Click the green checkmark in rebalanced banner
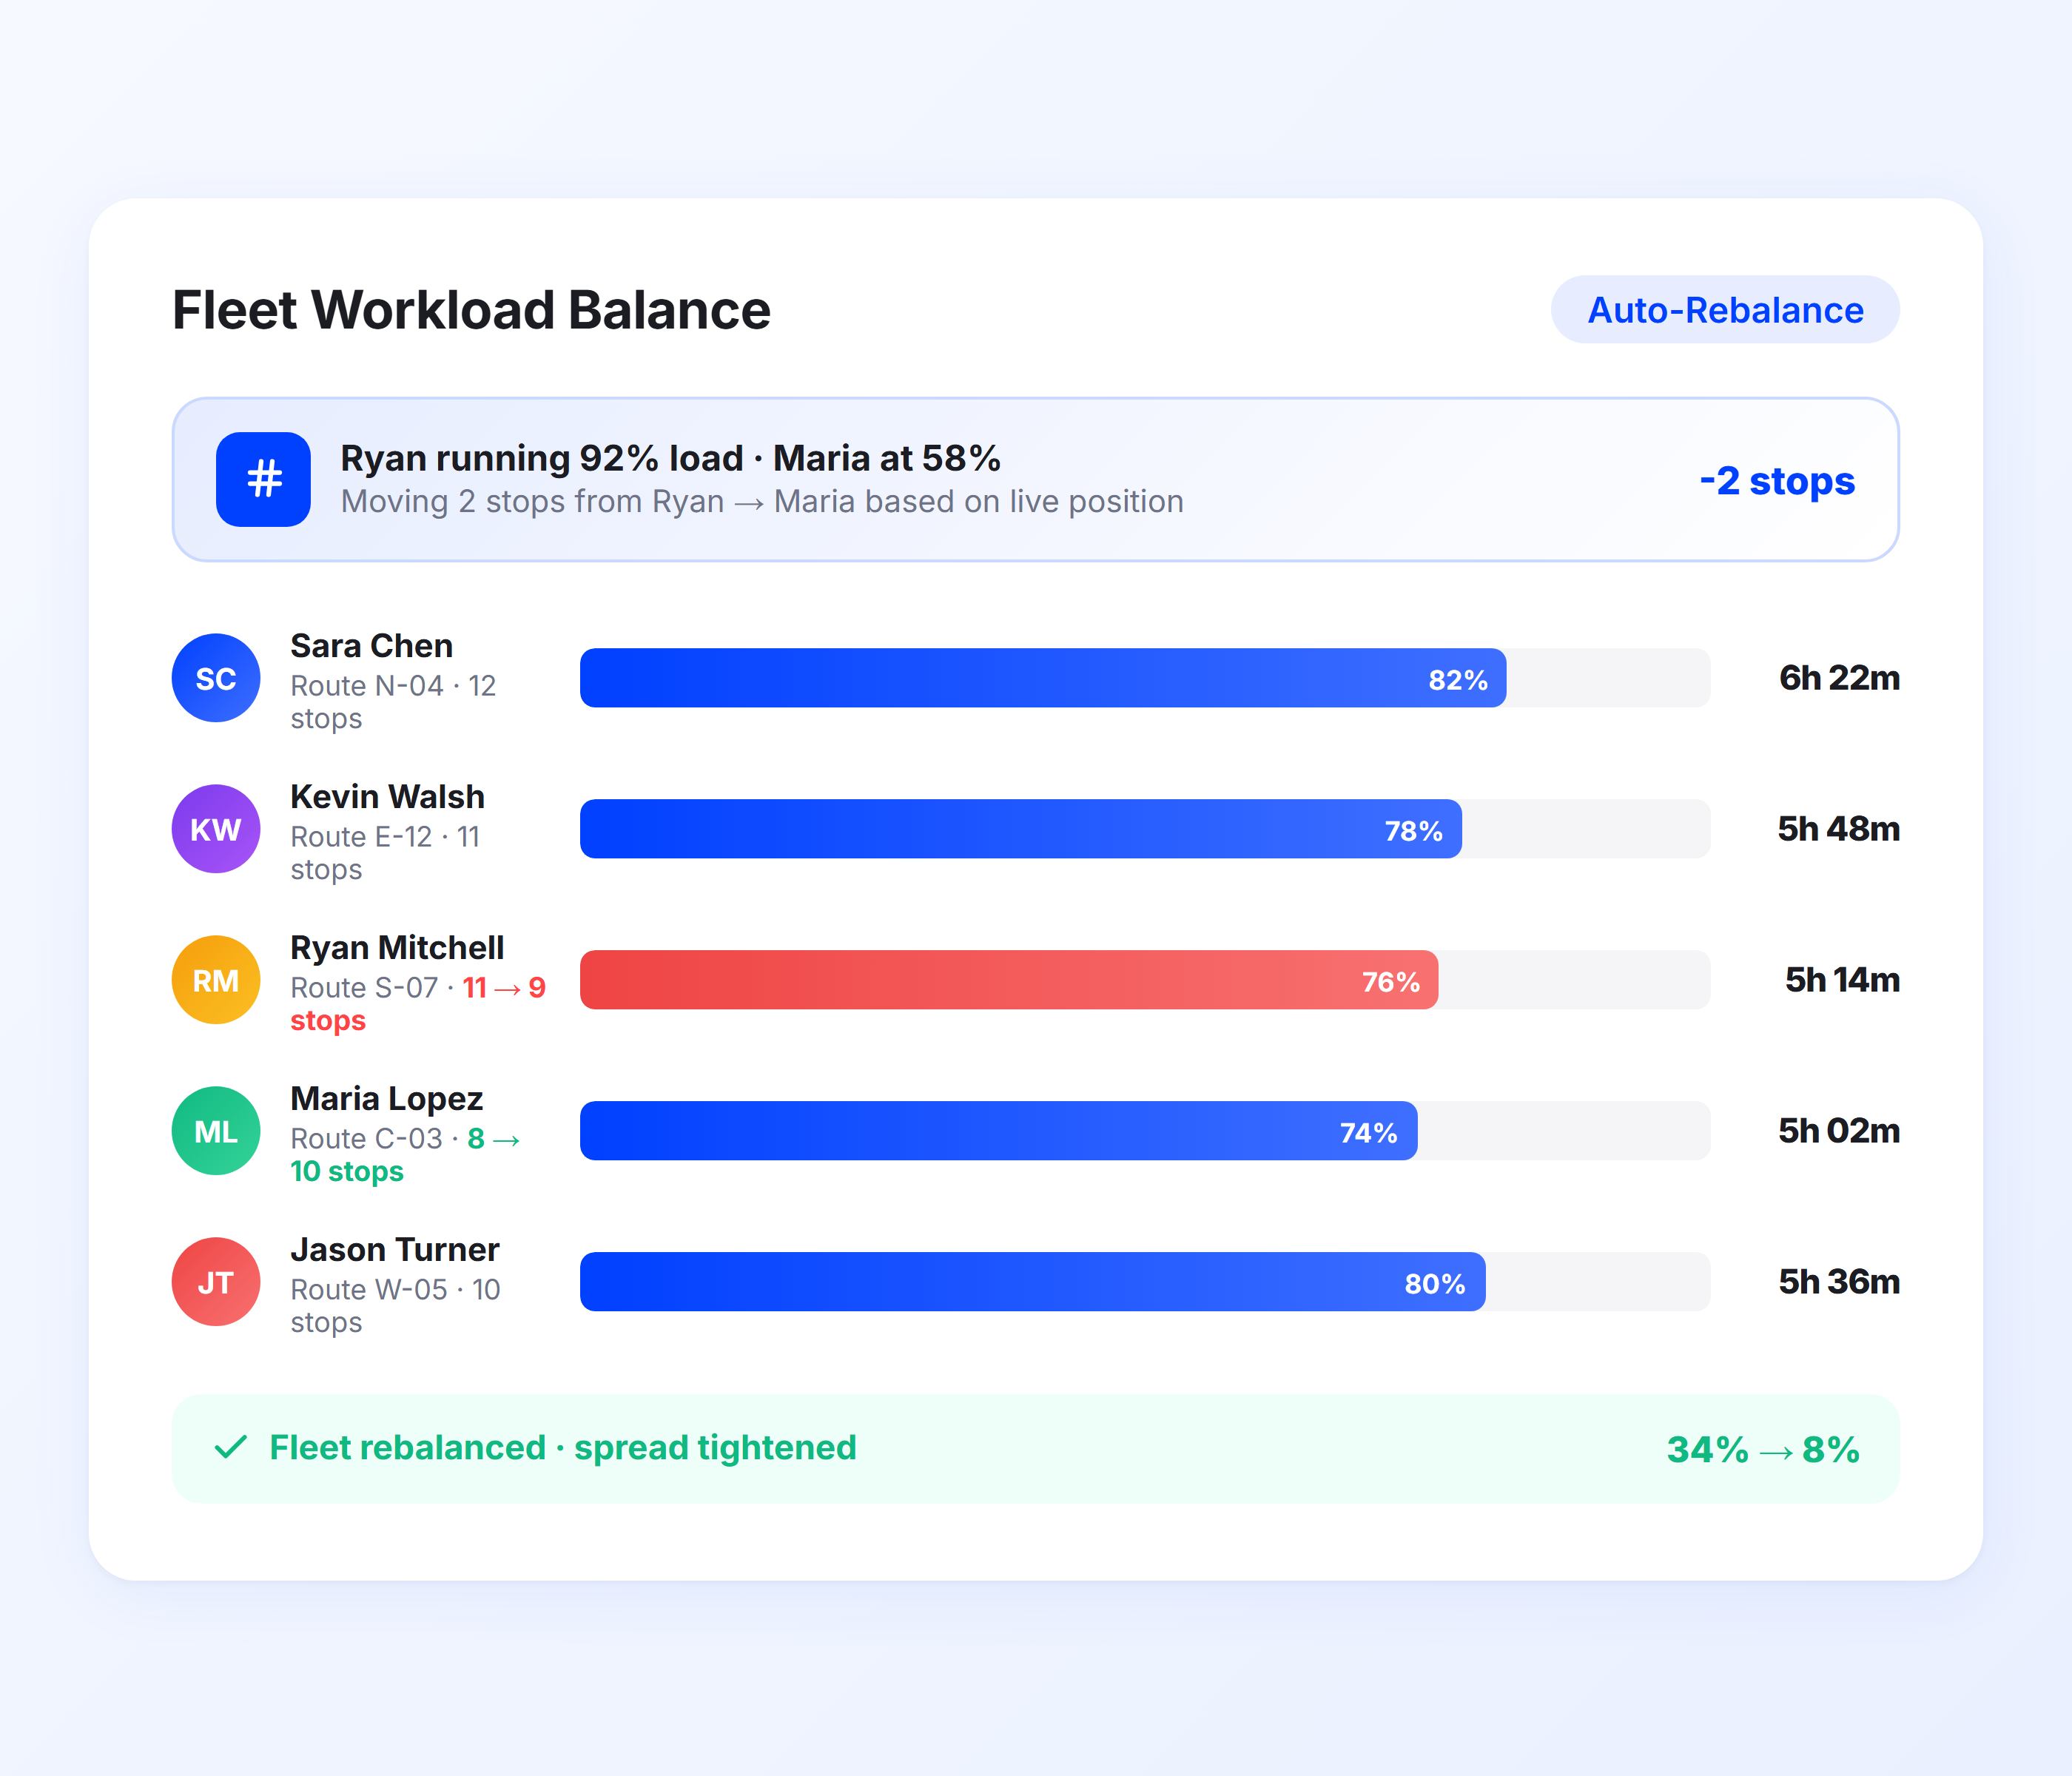 pyautogui.click(x=231, y=1447)
